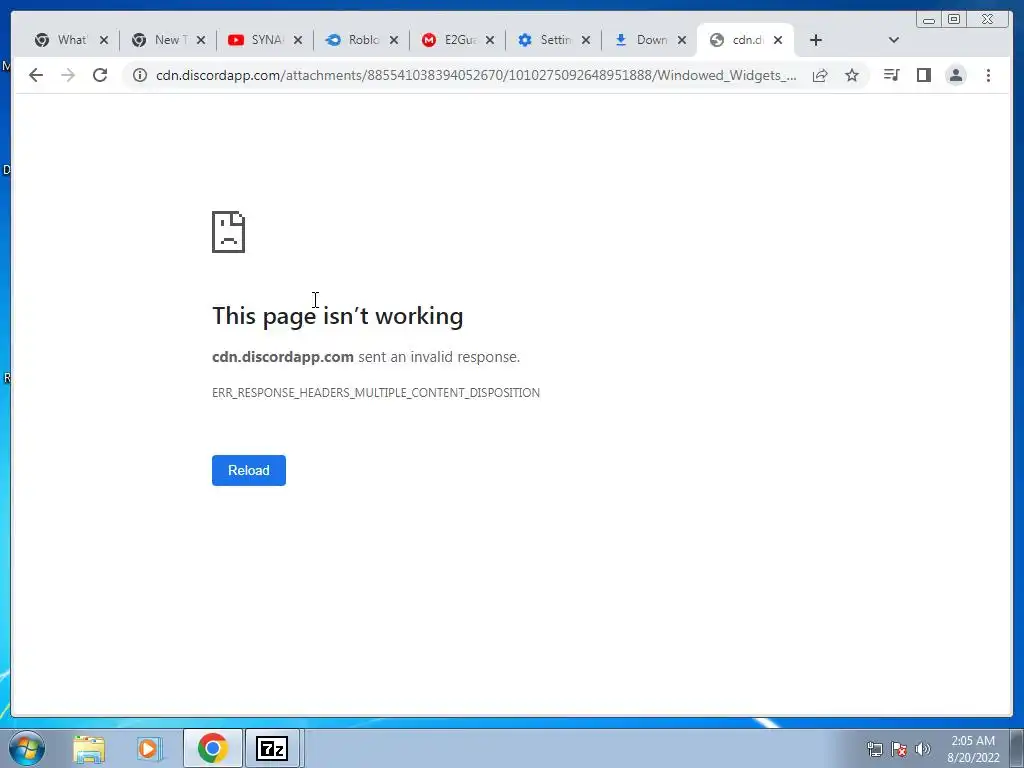Bookmark this page with star icon
The height and width of the screenshot is (768, 1024).
852,75
